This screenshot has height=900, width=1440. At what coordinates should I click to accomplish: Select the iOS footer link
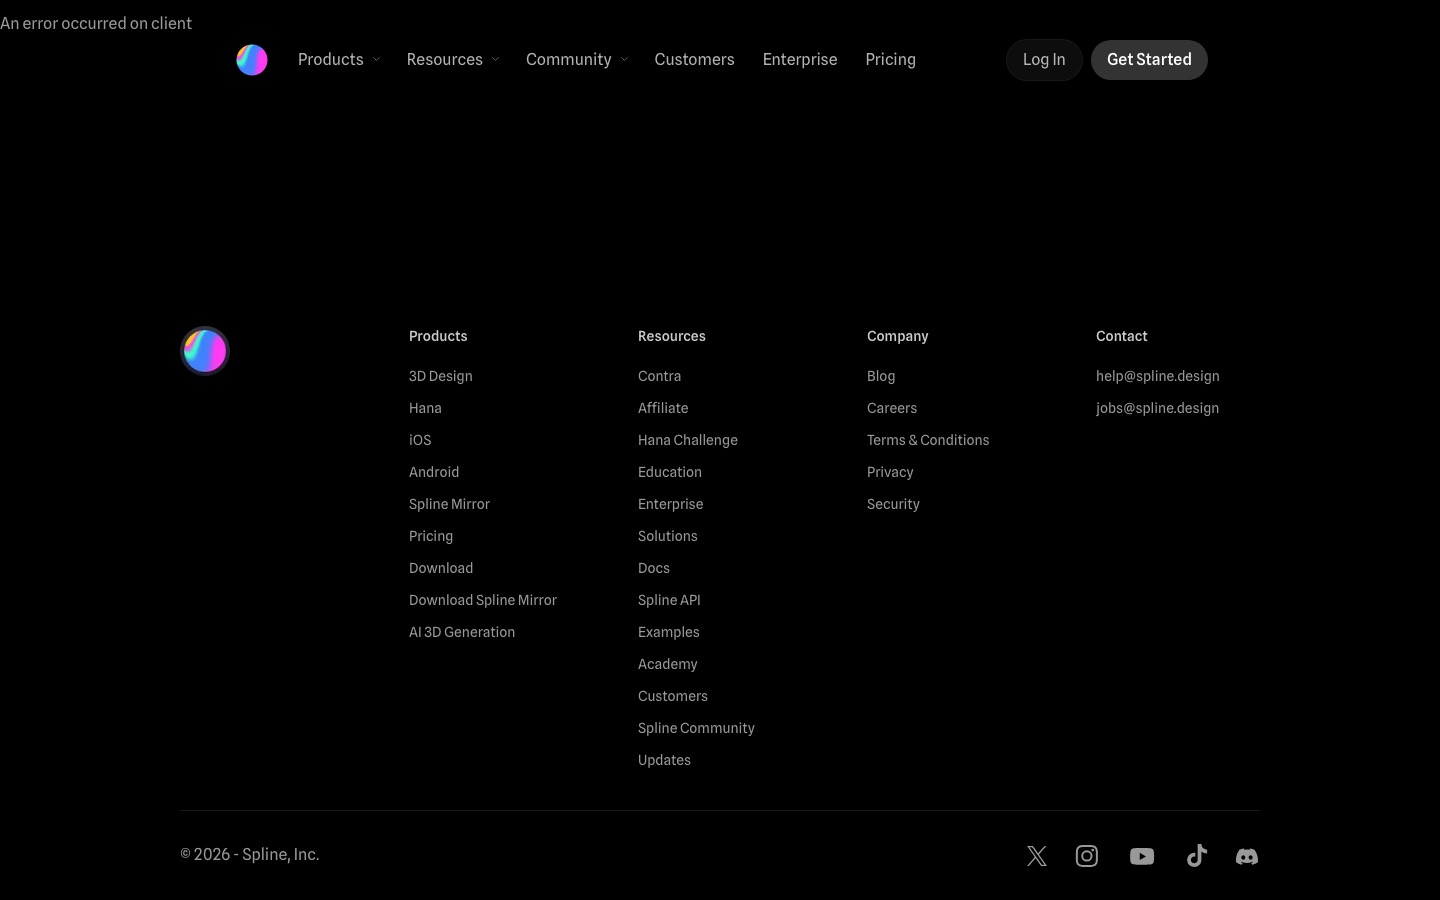420,440
